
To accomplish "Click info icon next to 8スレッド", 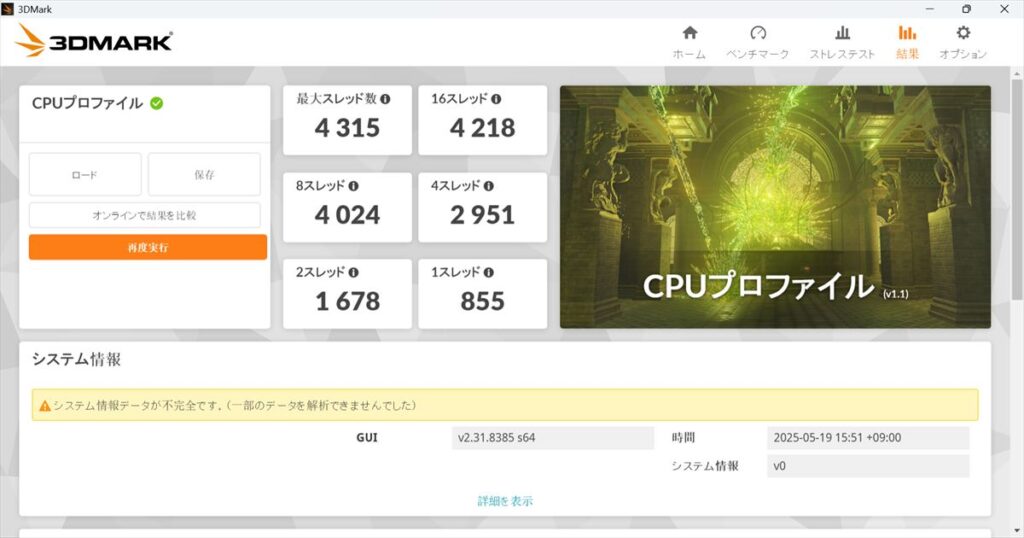I will 353,186.
